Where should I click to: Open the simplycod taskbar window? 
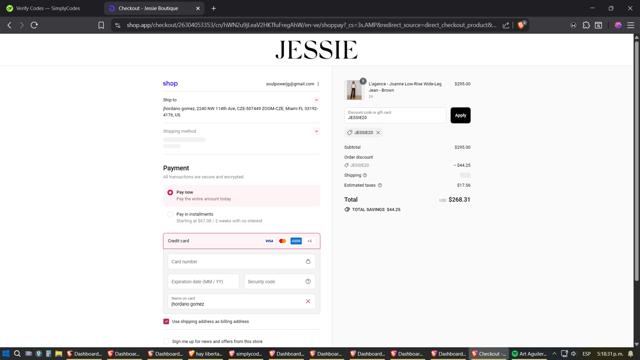click(247, 354)
